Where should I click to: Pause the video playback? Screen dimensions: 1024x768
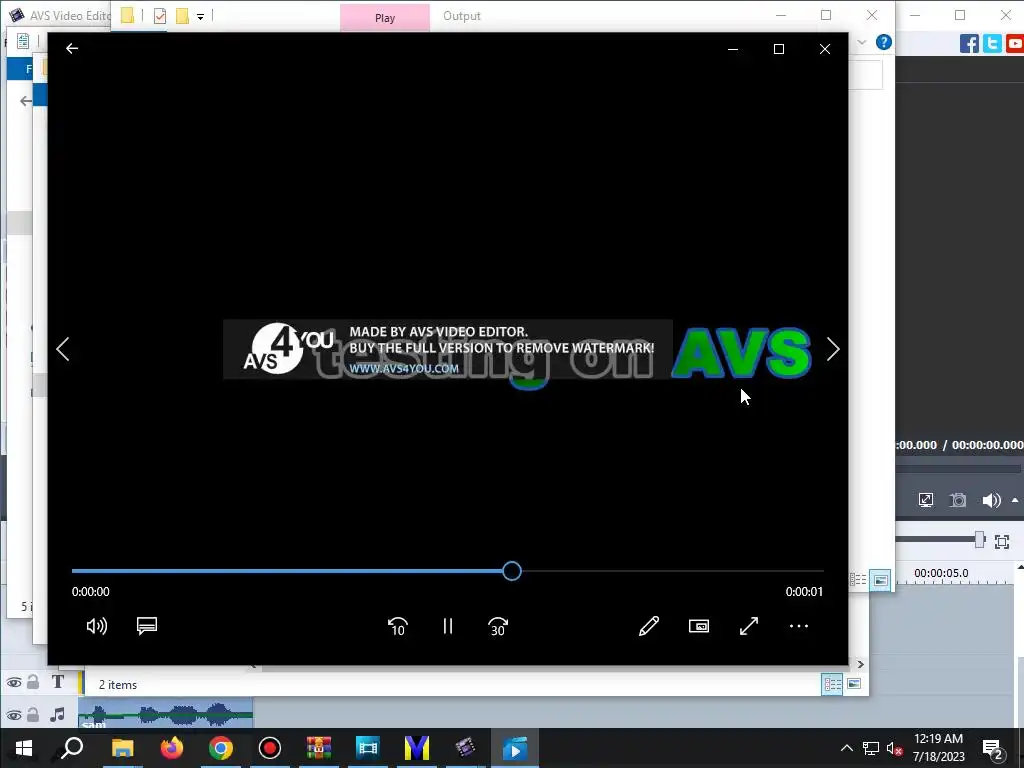click(447, 626)
